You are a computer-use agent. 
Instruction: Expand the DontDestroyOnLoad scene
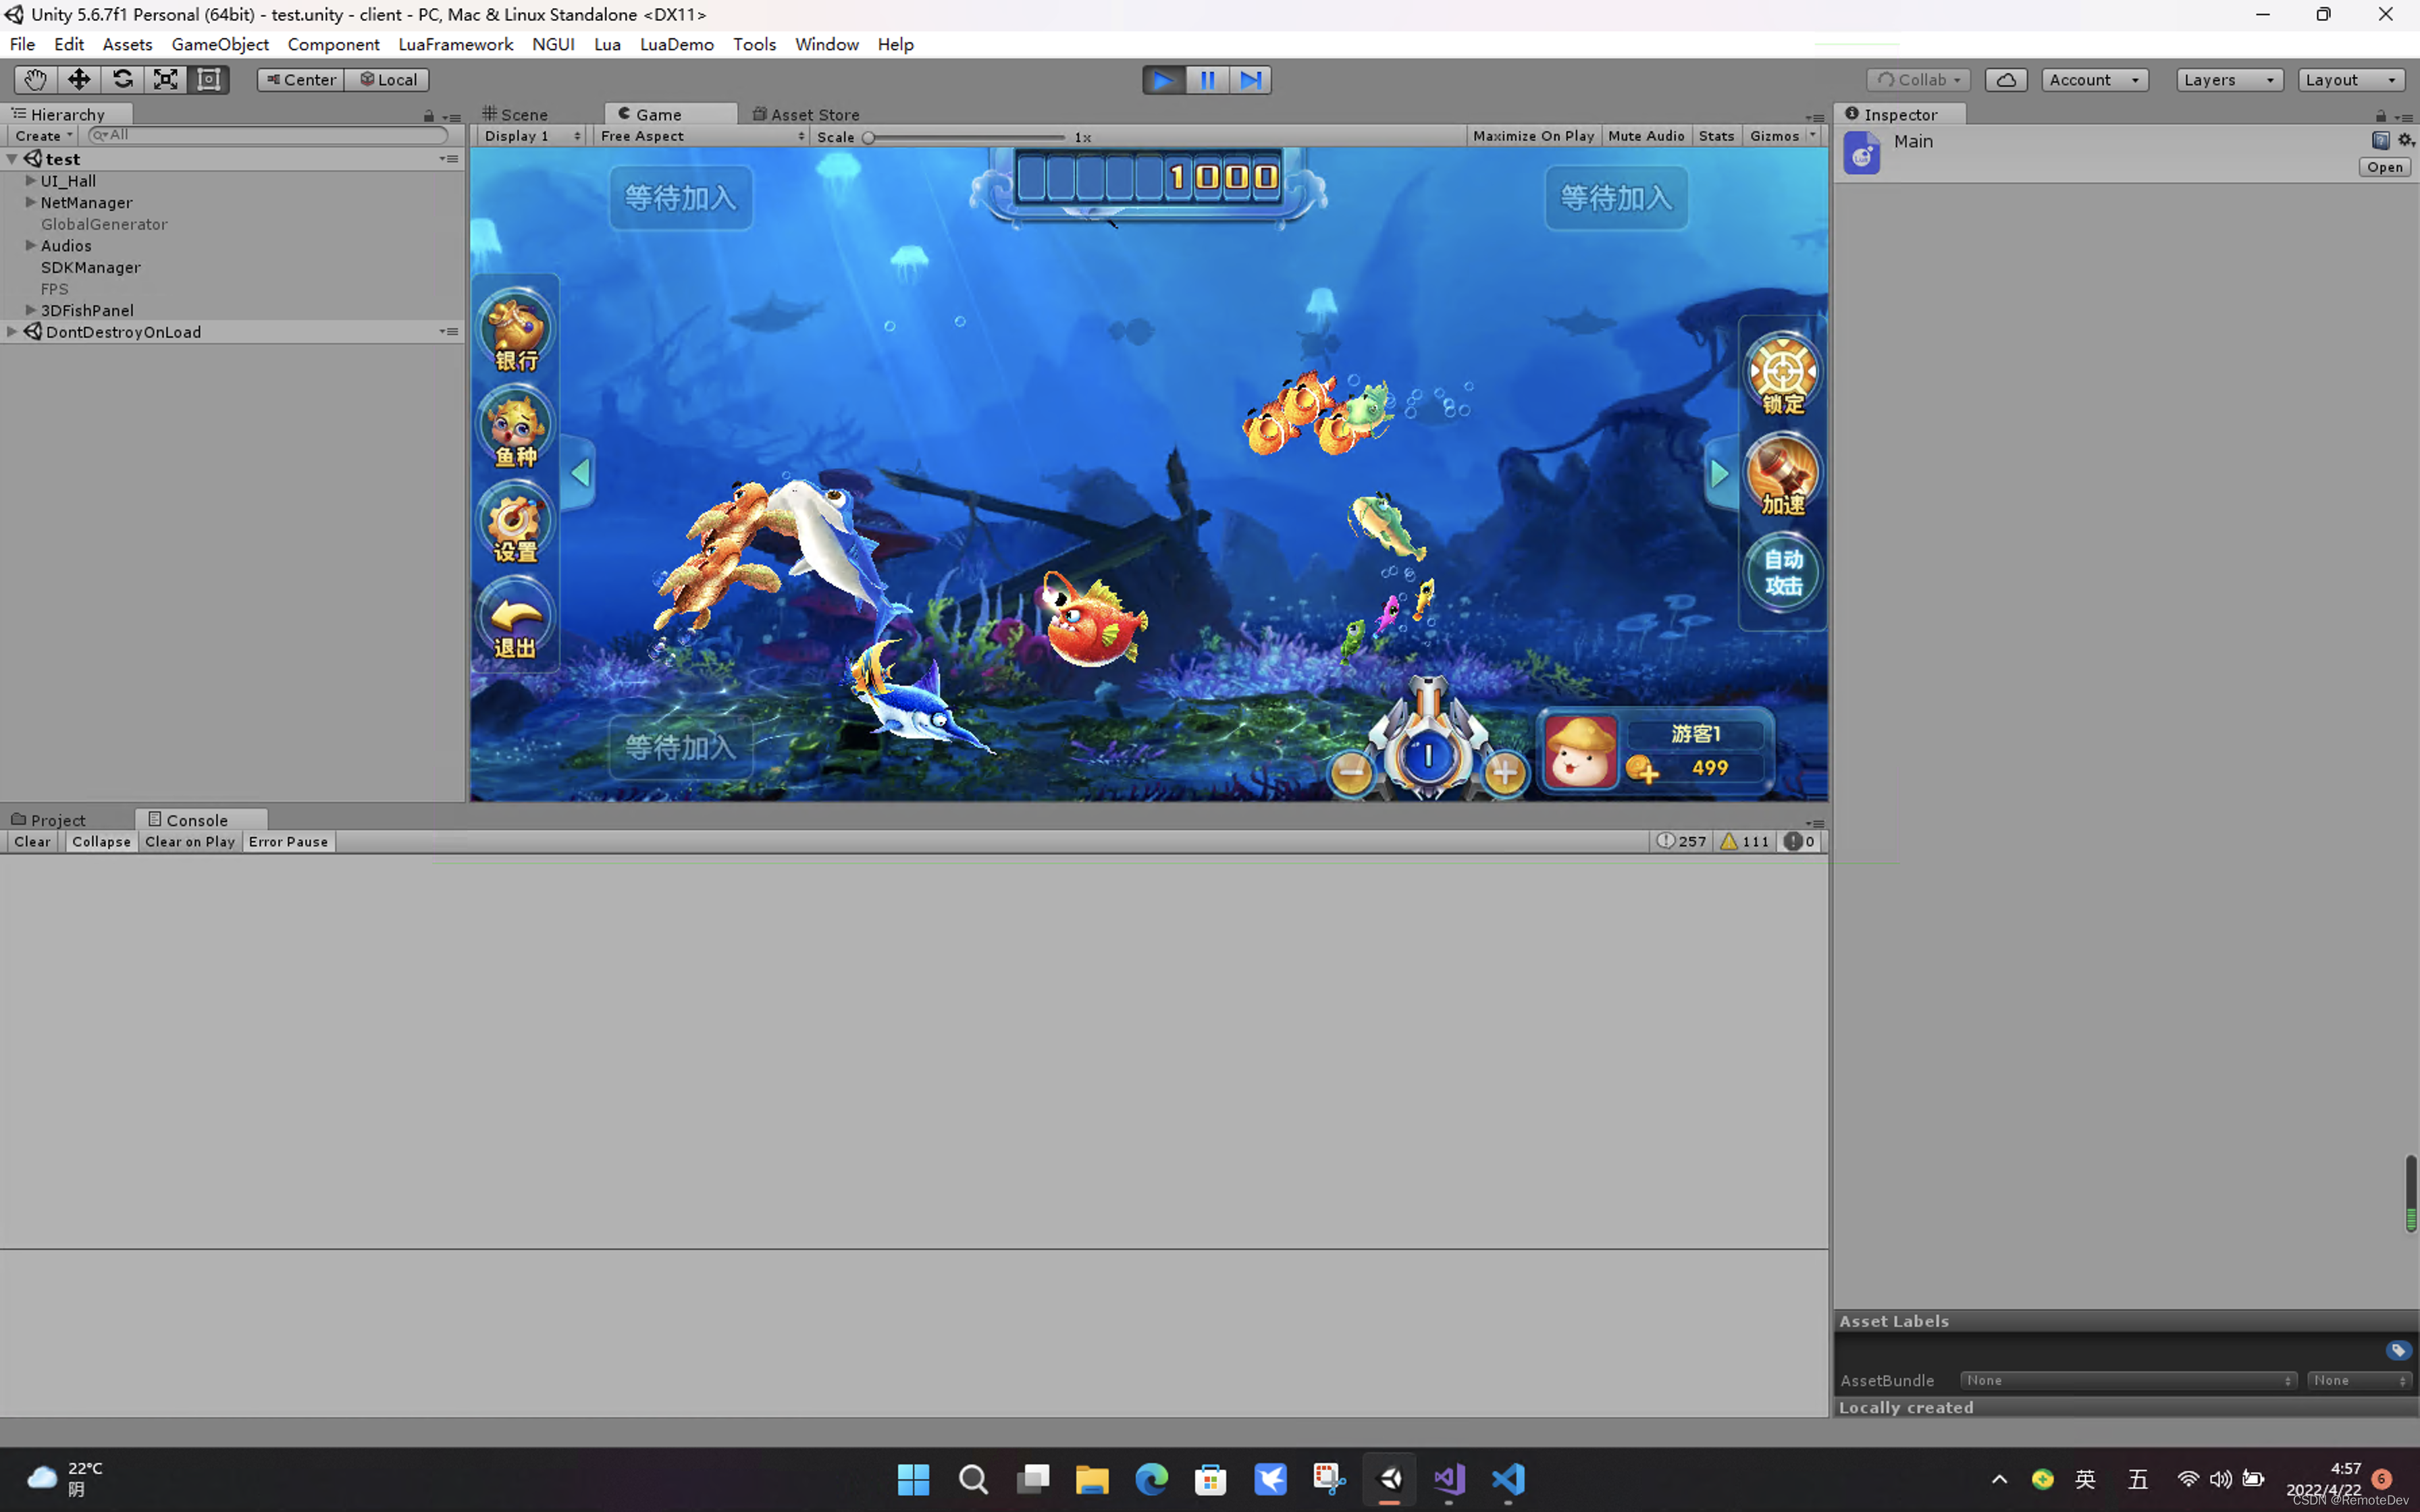coord(12,331)
